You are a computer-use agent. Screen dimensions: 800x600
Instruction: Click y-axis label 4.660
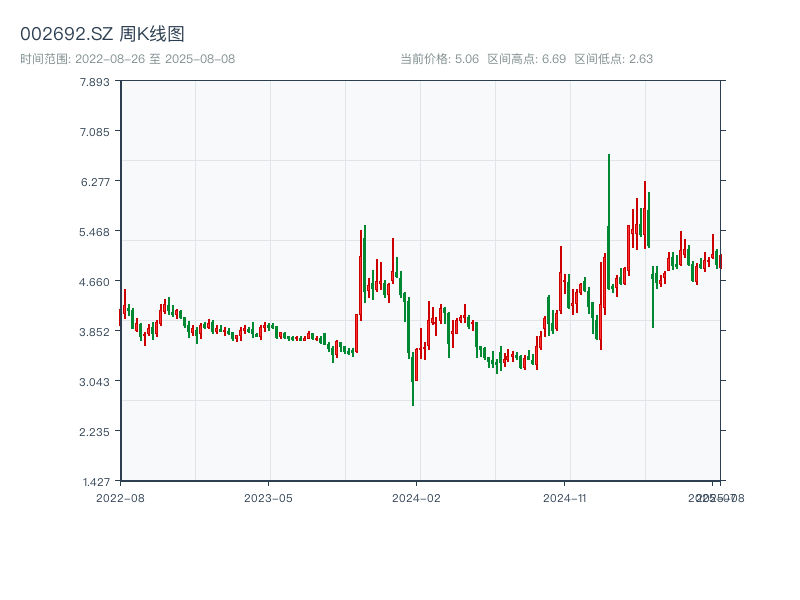pos(94,282)
